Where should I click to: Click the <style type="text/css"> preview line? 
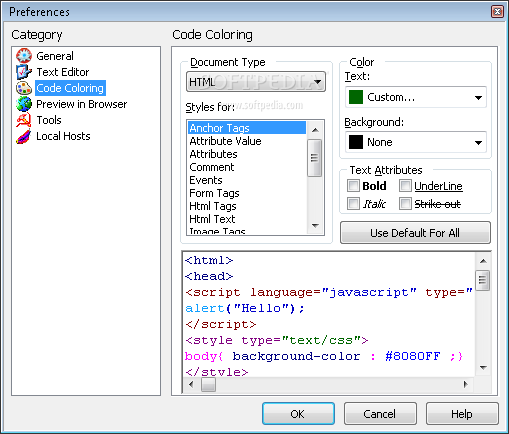(x=277, y=340)
